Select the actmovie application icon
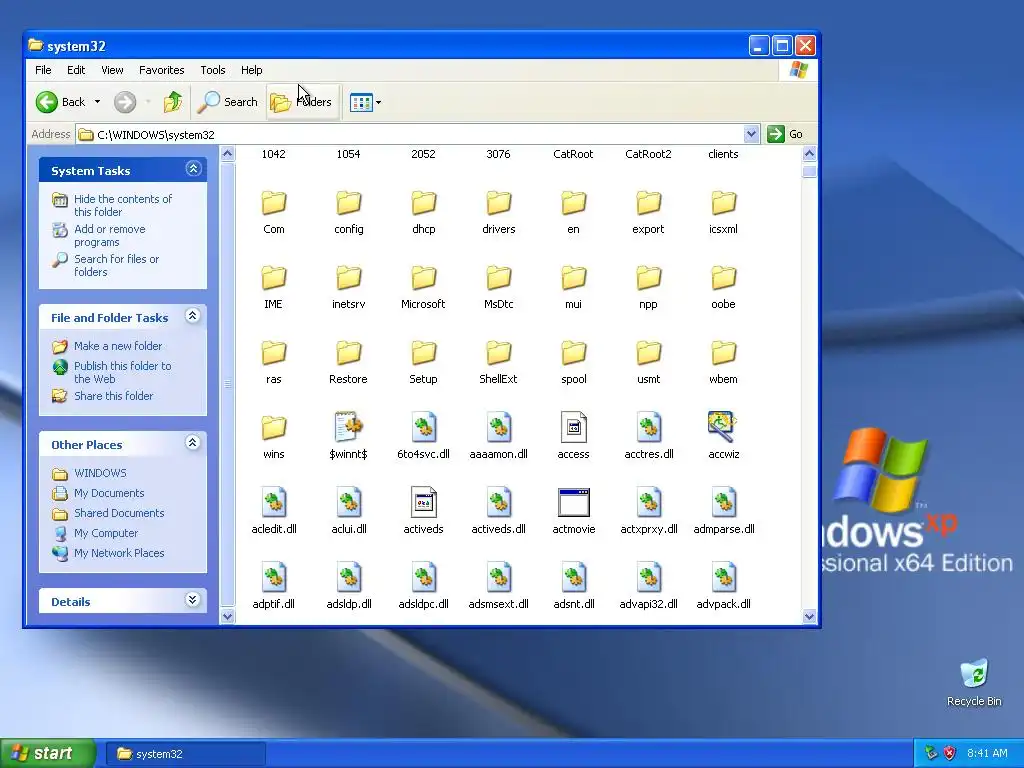This screenshot has width=1024, height=768. click(573, 503)
